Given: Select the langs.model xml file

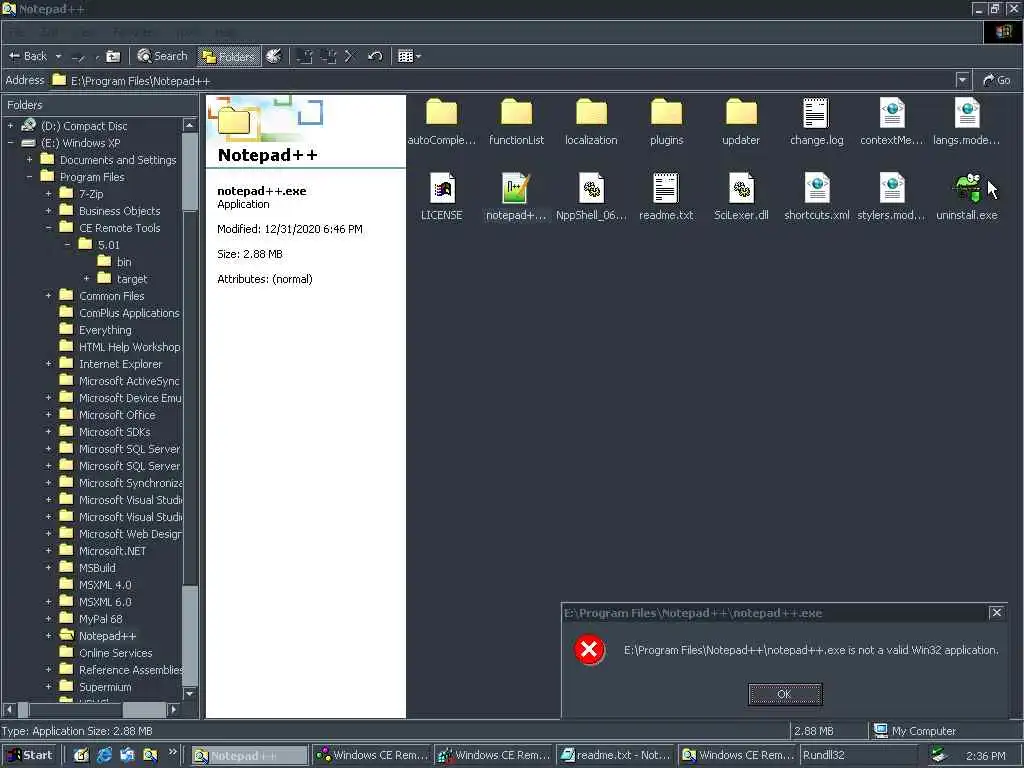Looking at the screenshot, I should click(967, 122).
